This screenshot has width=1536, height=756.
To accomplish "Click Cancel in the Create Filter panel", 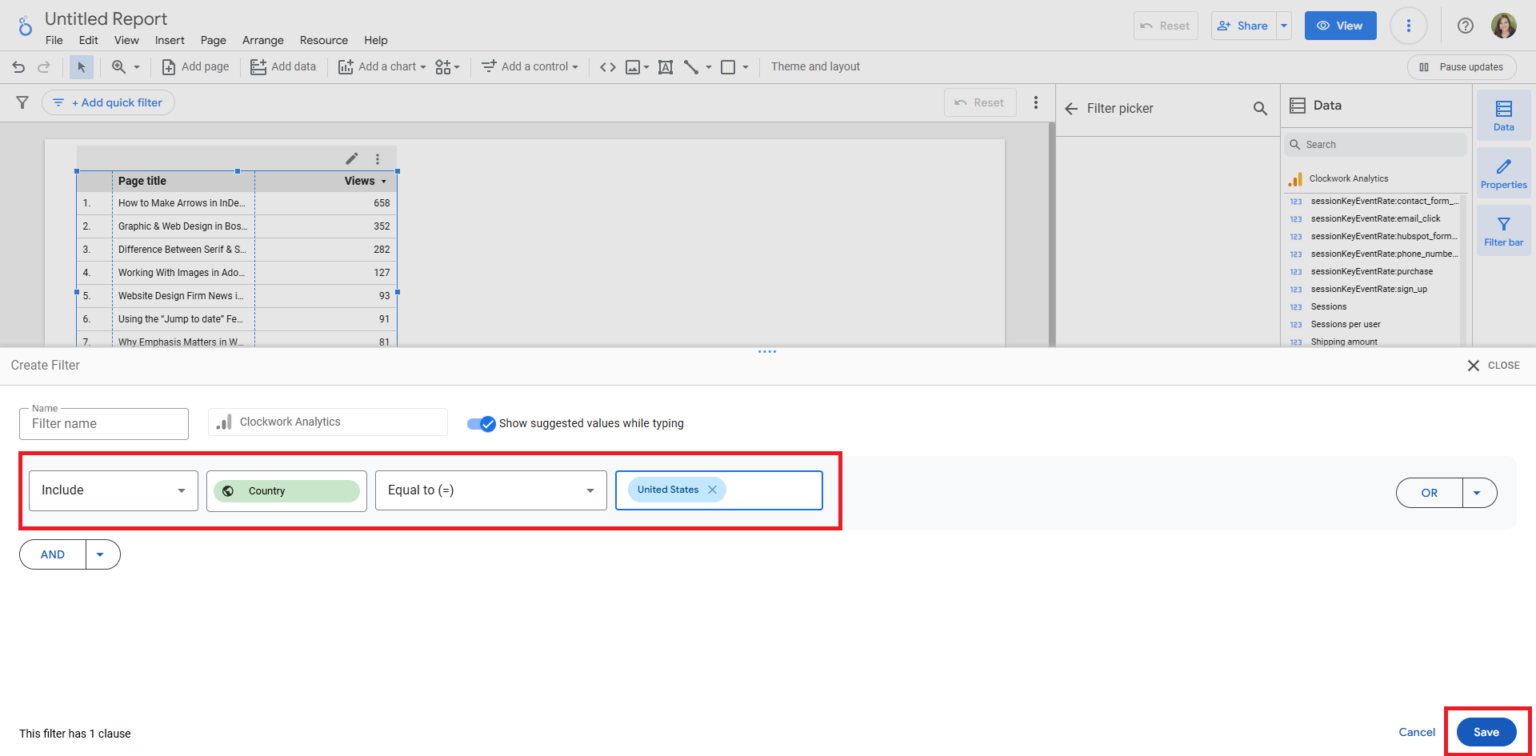I will (x=1416, y=732).
